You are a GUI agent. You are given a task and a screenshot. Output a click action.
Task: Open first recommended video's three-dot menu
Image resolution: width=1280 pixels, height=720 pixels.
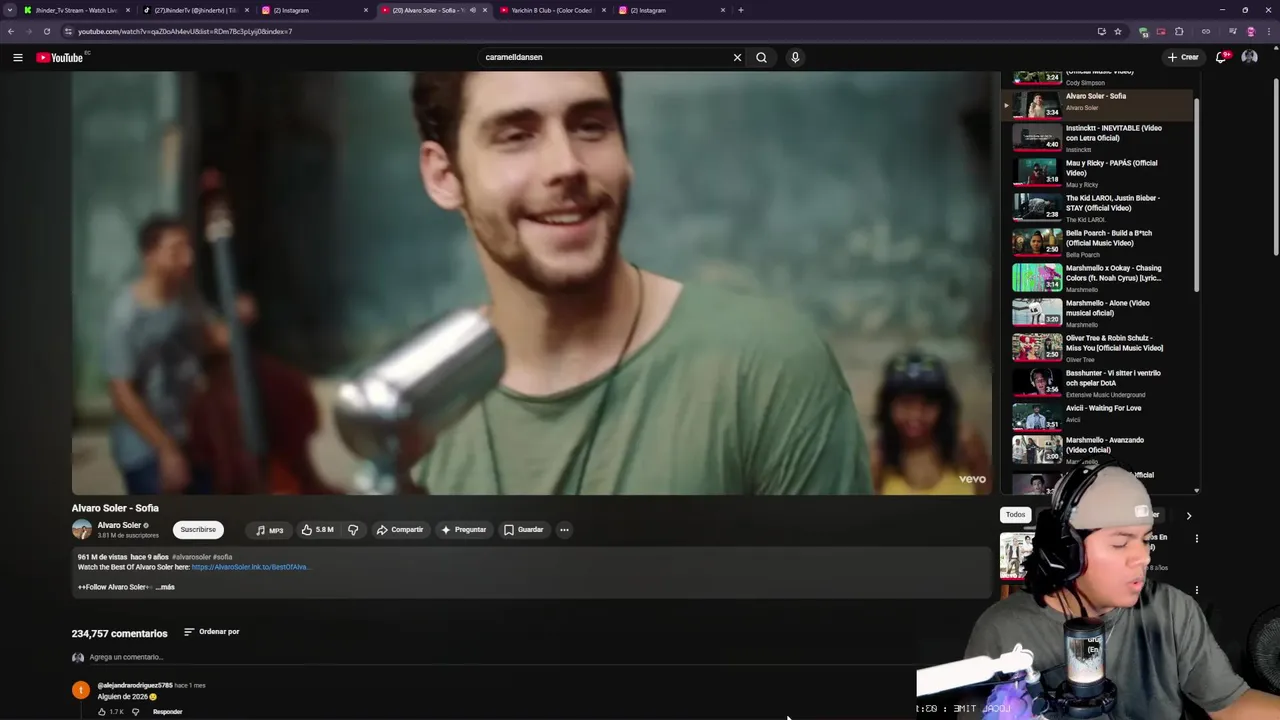point(1196,539)
